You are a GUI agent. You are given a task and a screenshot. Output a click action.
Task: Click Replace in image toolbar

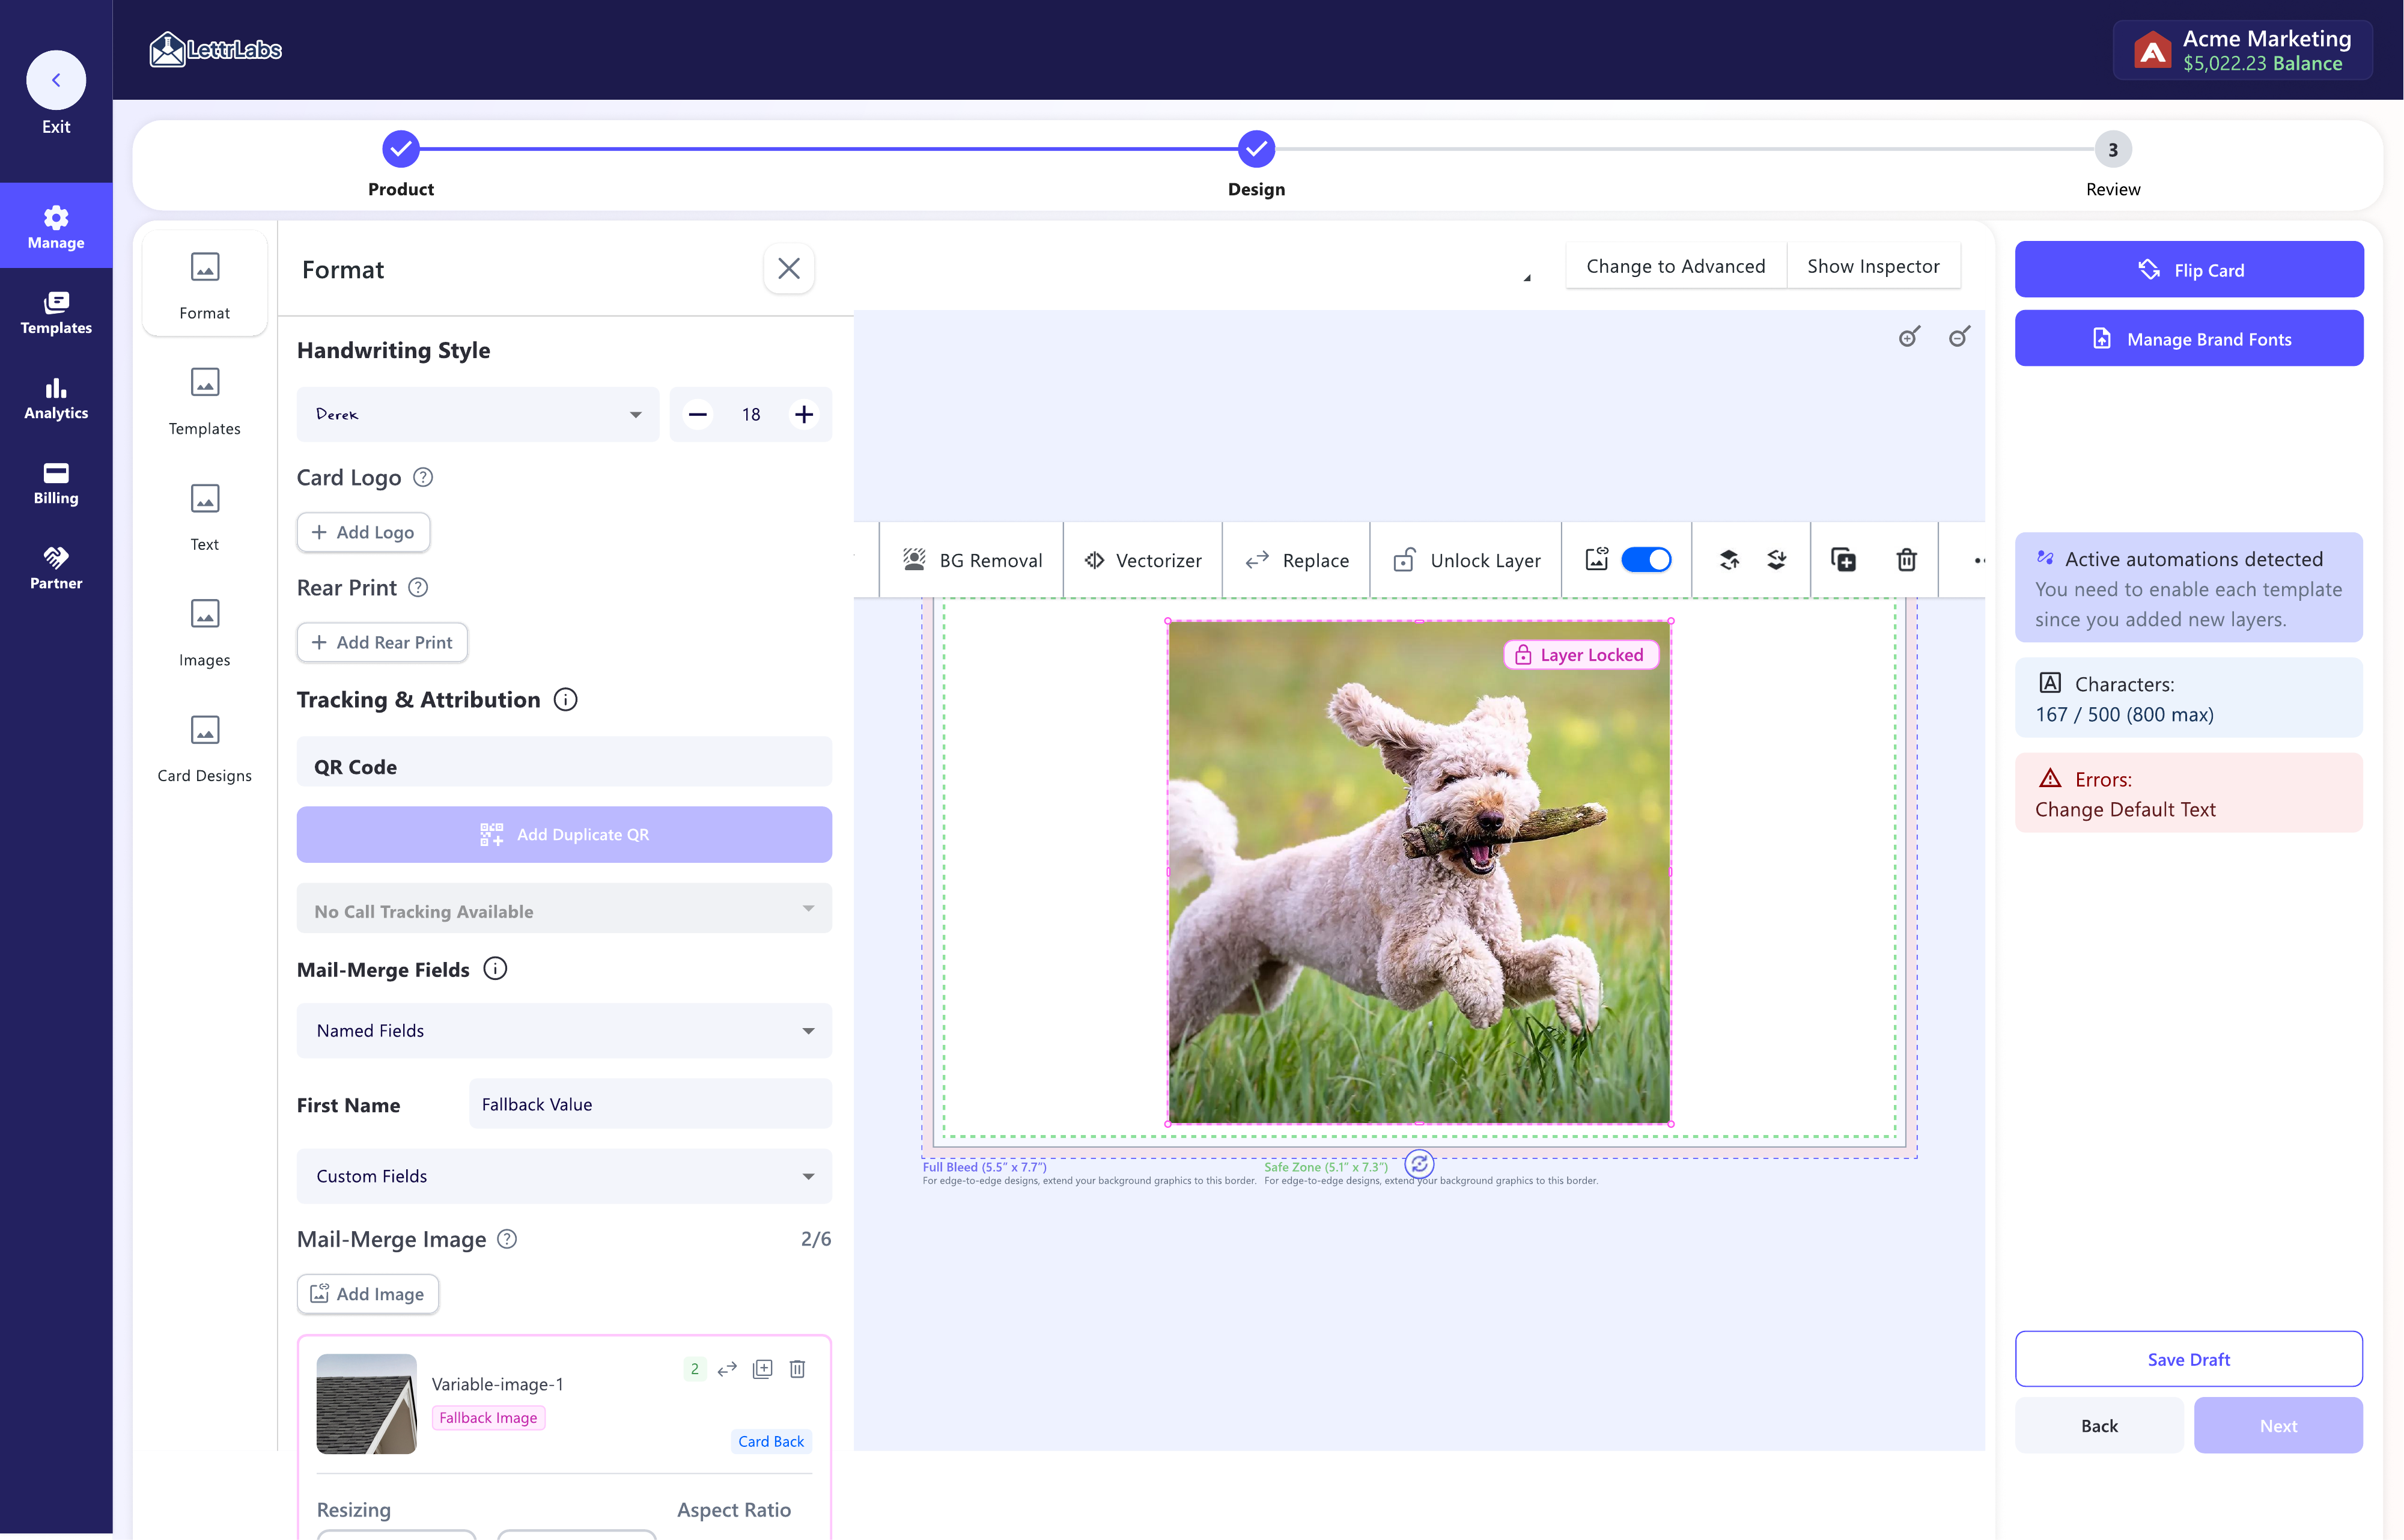coord(1297,560)
